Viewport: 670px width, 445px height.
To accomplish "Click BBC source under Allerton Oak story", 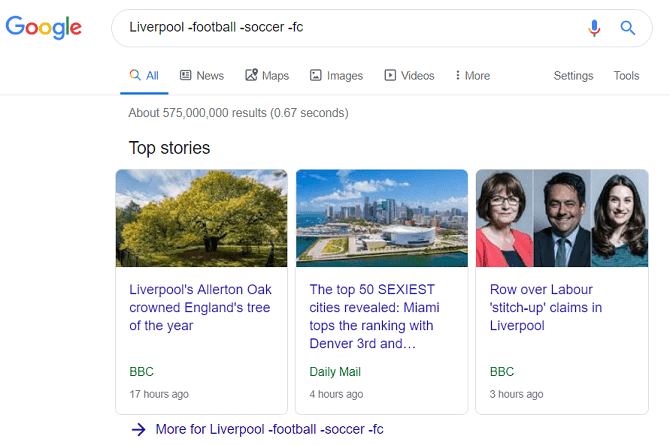I will (141, 371).
